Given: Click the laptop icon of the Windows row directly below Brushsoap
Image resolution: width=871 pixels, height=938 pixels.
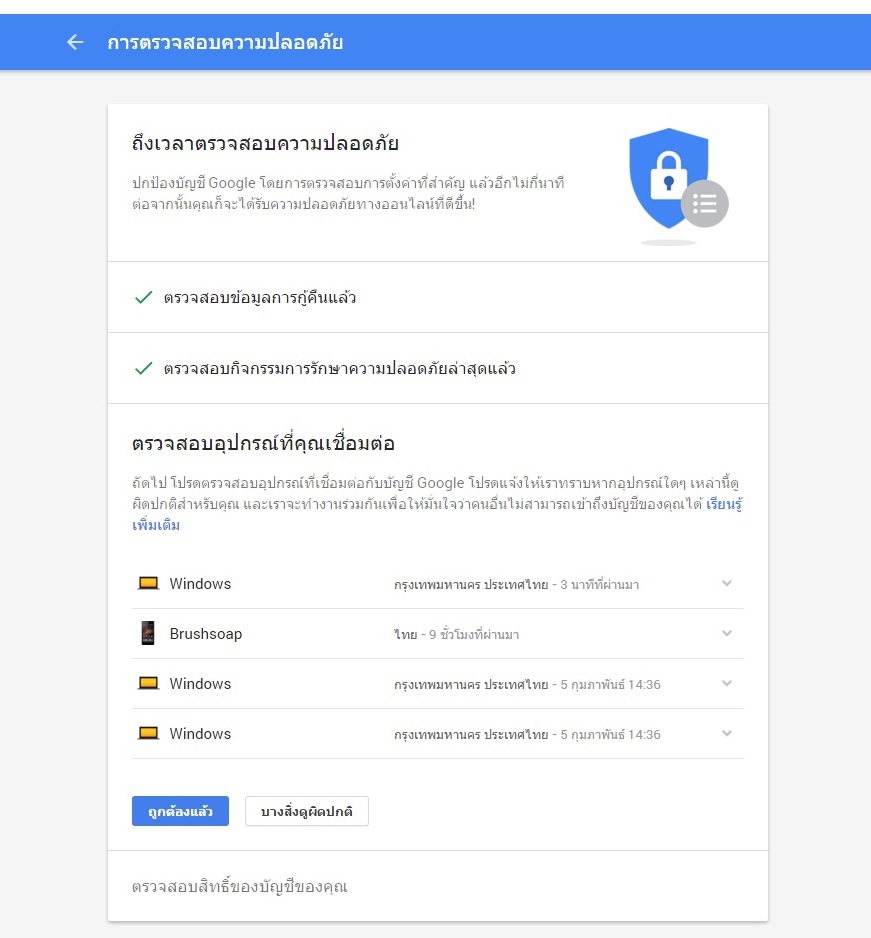Looking at the screenshot, I should (x=148, y=683).
